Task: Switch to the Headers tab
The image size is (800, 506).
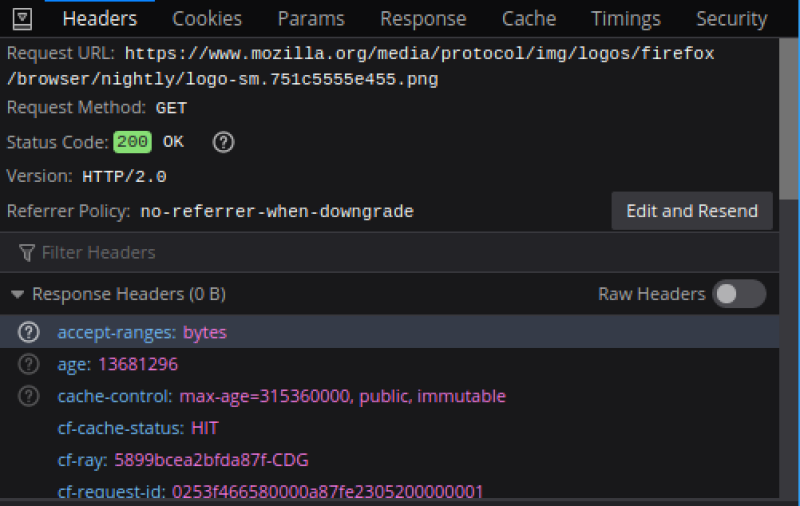Action: [x=99, y=19]
